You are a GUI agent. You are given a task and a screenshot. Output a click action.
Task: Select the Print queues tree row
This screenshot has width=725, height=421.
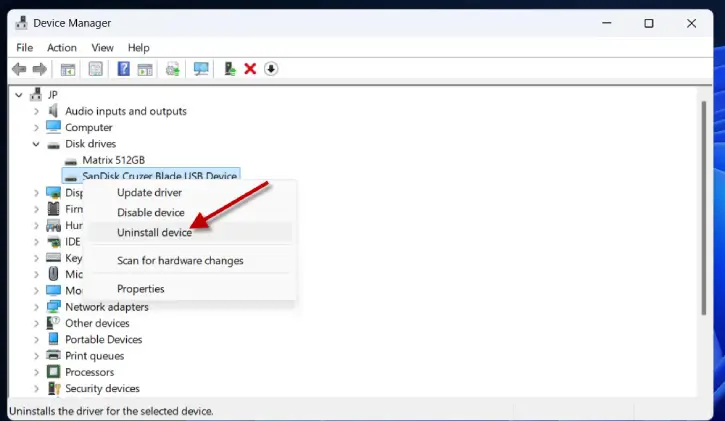point(95,356)
